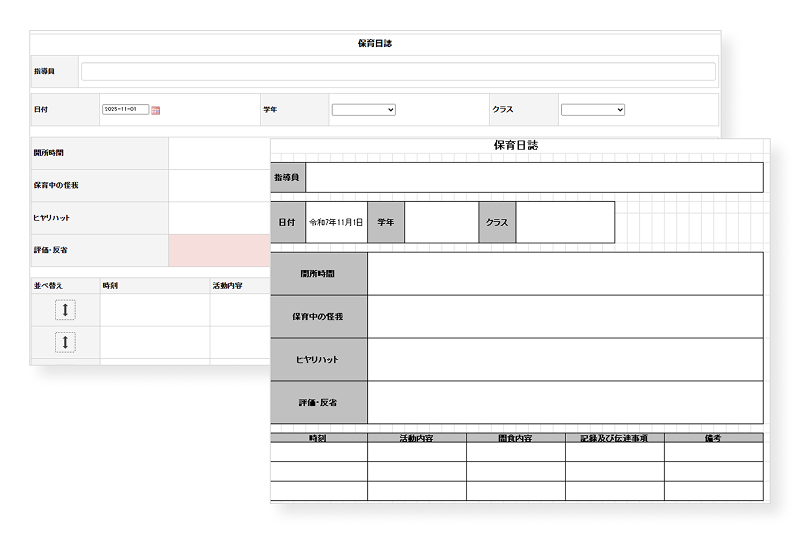
Task: Expand the 学年 dropdown in the web form
Action: [x=363, y=109]
